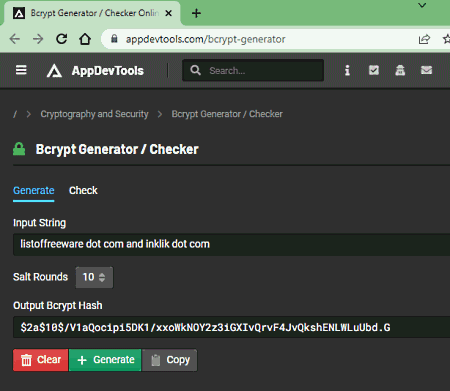This screenshot has height=391, width=450.
Task: Click the AppDevTools triangle logo
Action: [54, 71]
